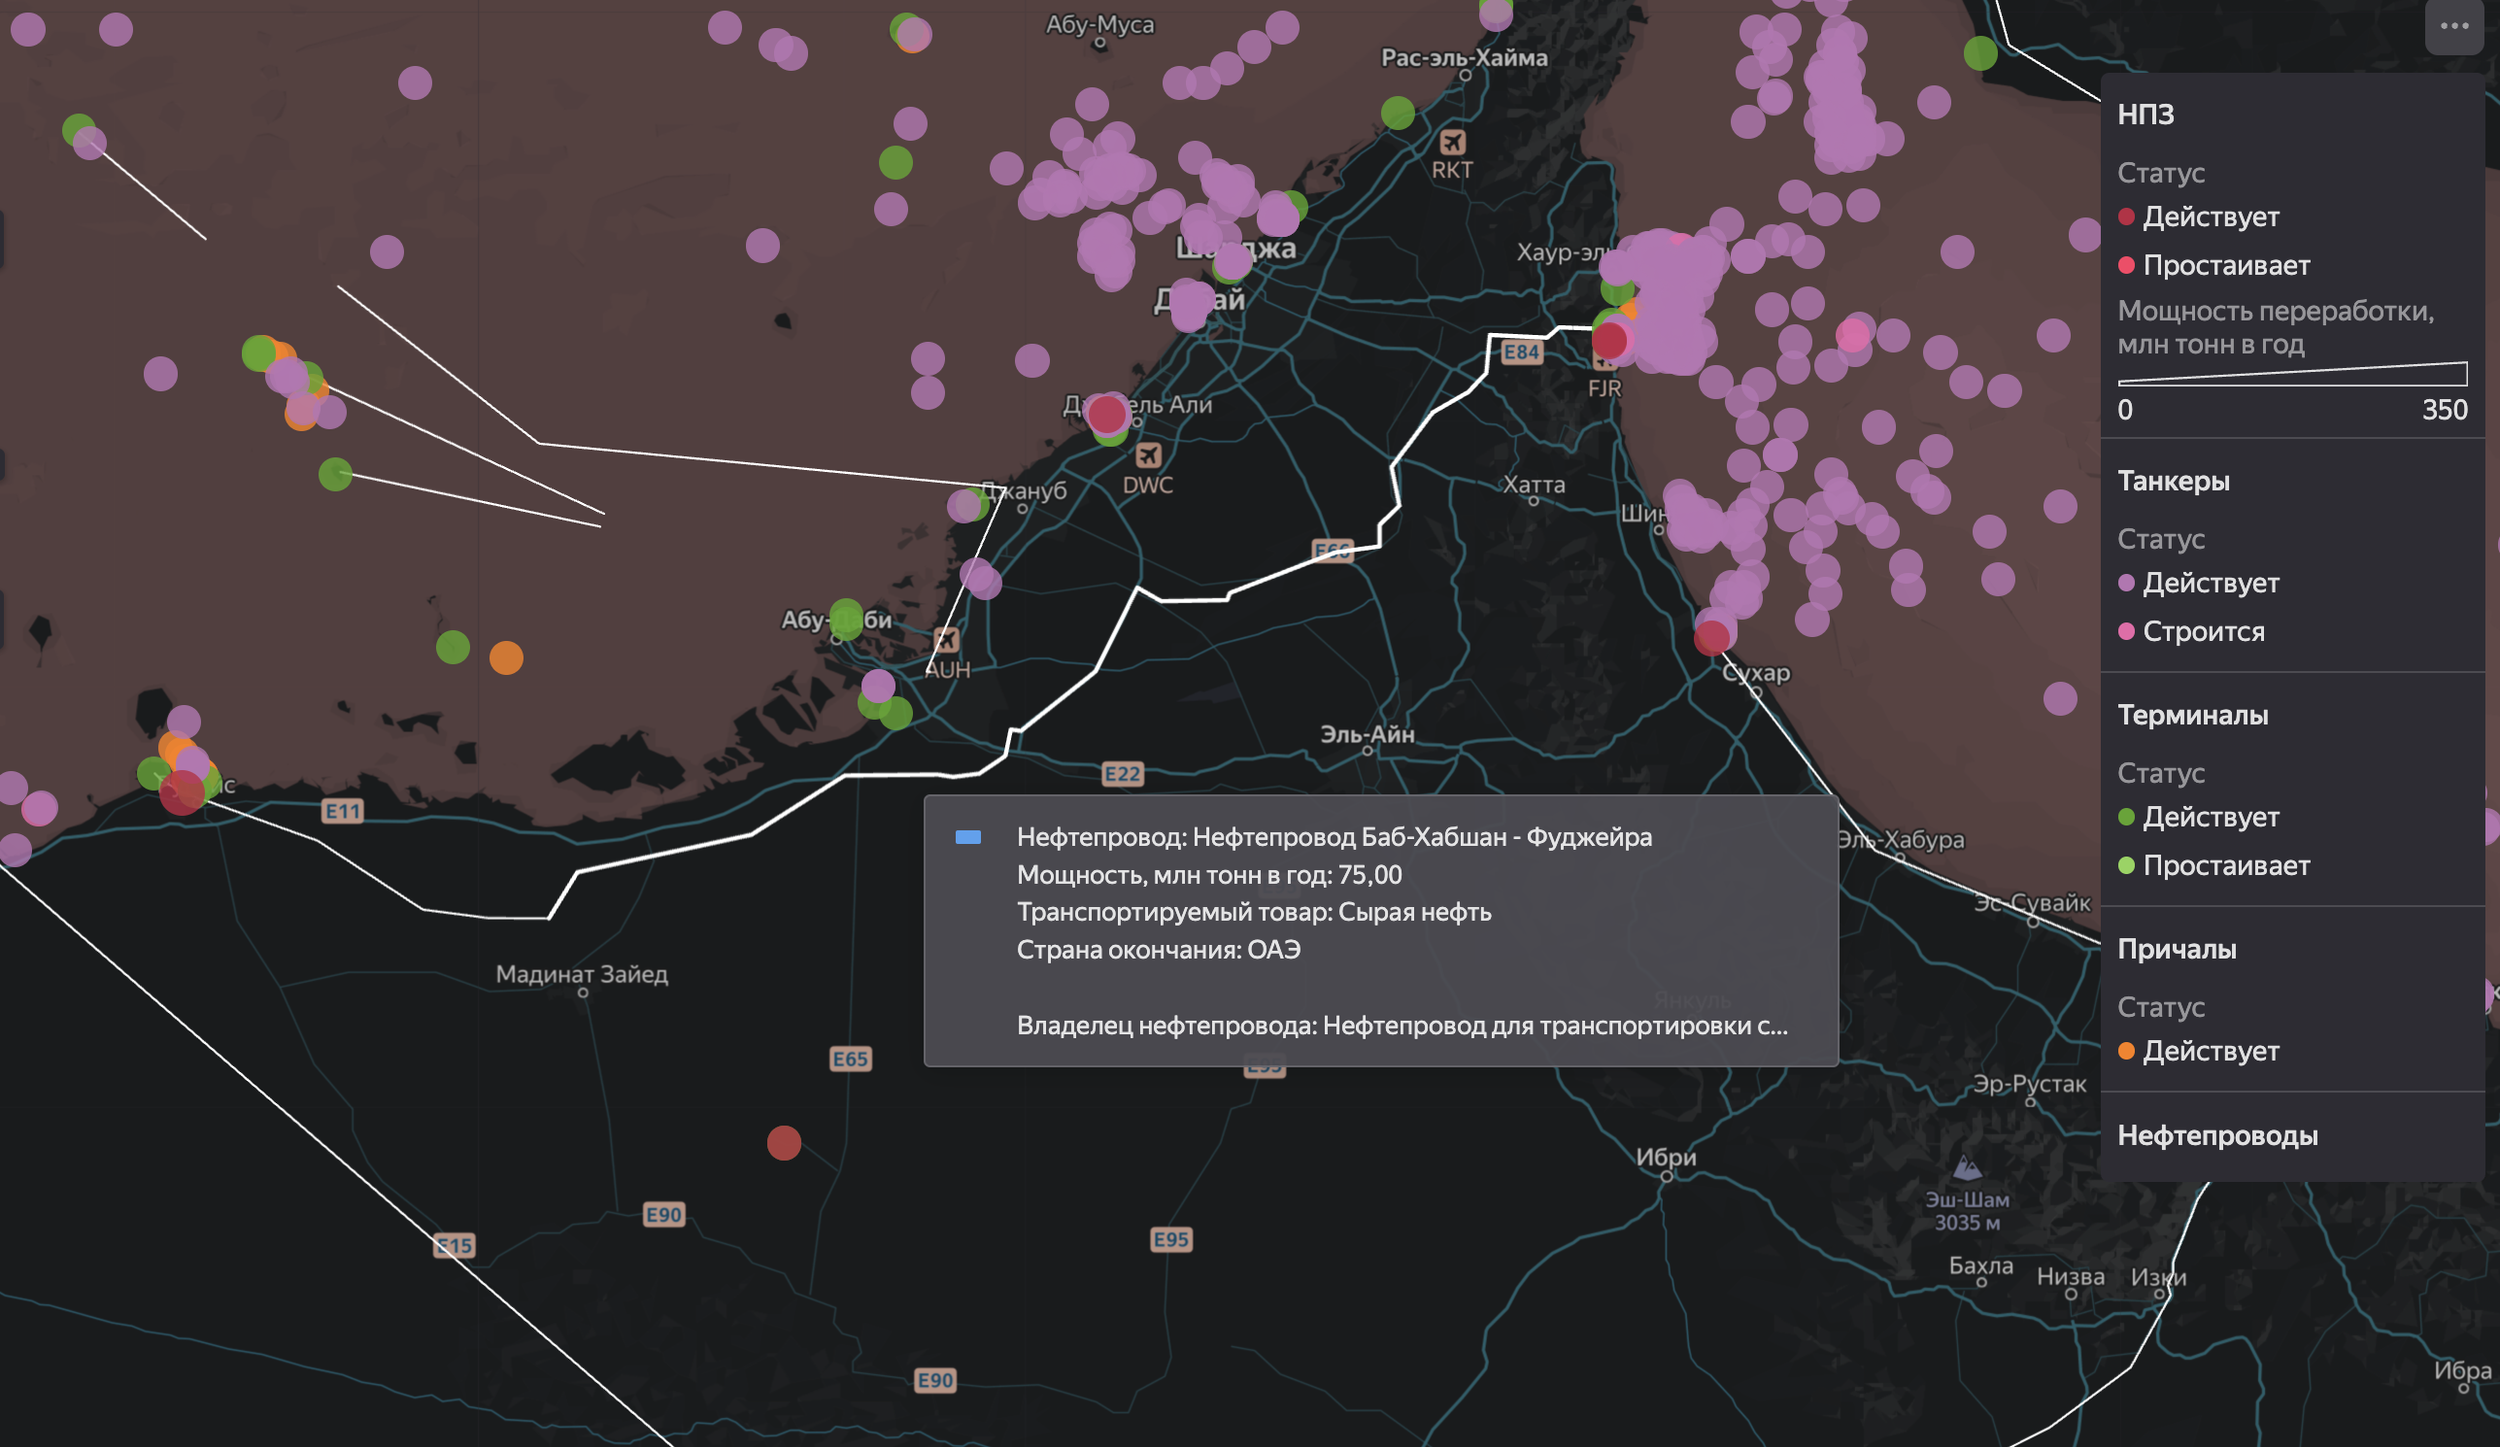Click the lone red refinery marker near E65
This screenshot has width=2500, height=1447.
784,1142
